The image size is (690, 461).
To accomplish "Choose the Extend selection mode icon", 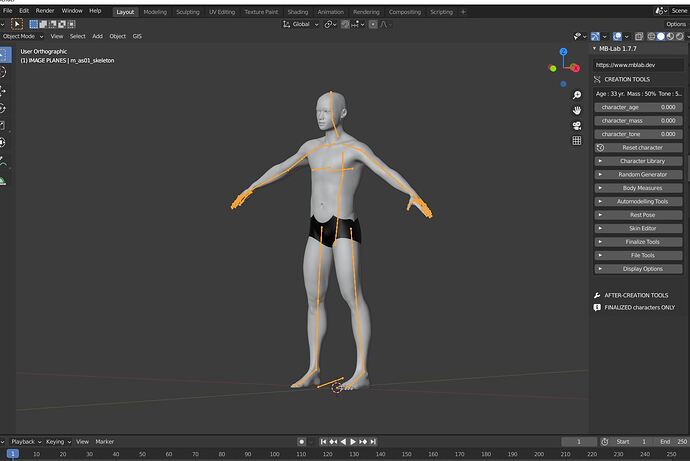I will tap(43, 24).
